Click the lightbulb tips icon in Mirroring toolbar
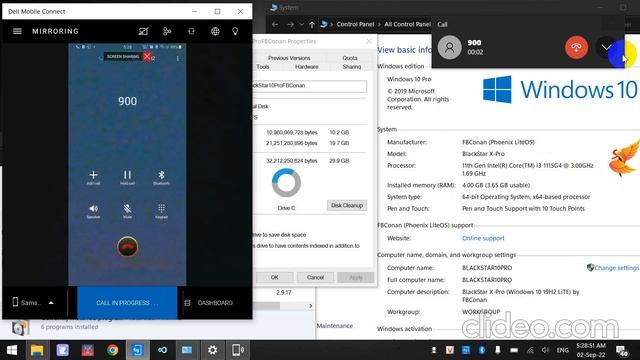This screenshot has width=640, height=360. [235, 31]
